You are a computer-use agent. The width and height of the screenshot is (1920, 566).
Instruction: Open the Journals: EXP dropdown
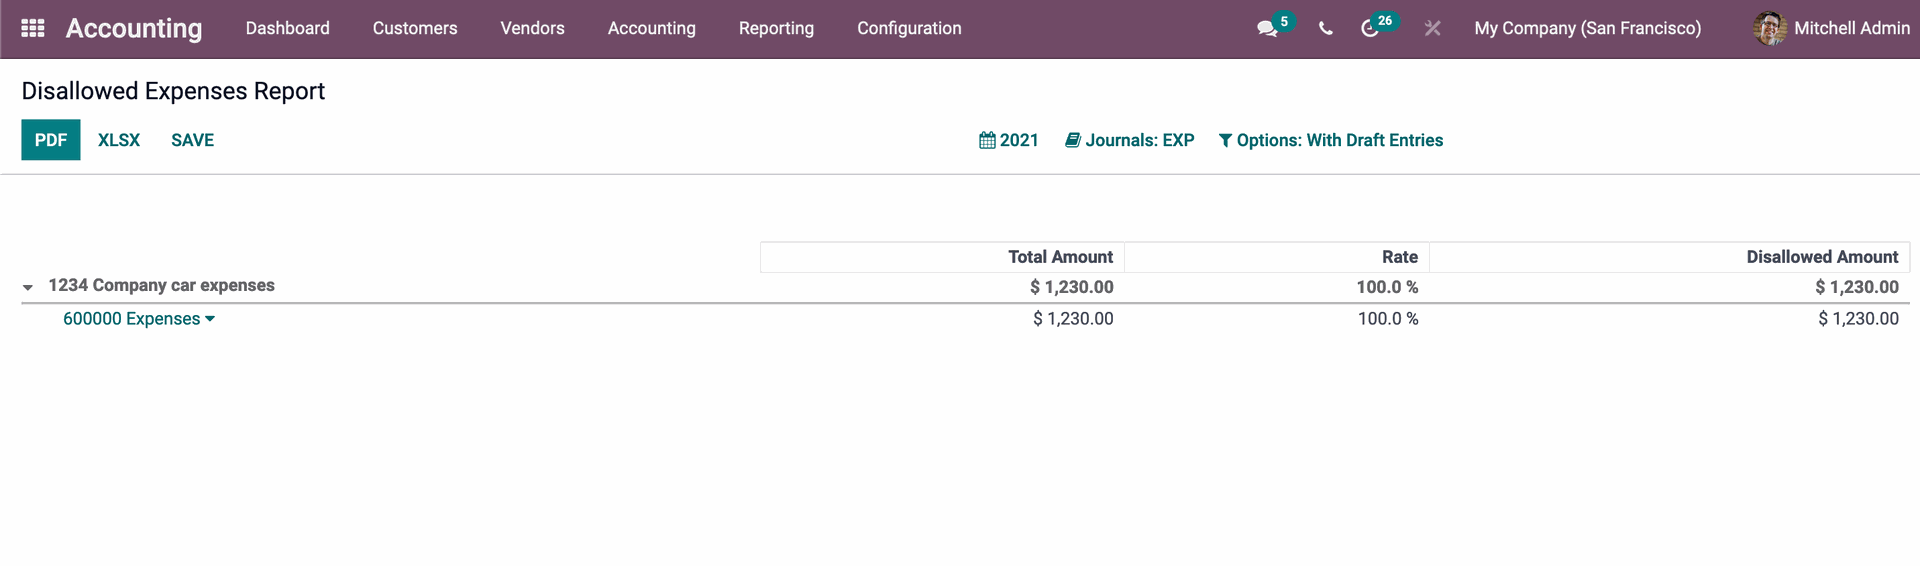1130,140
